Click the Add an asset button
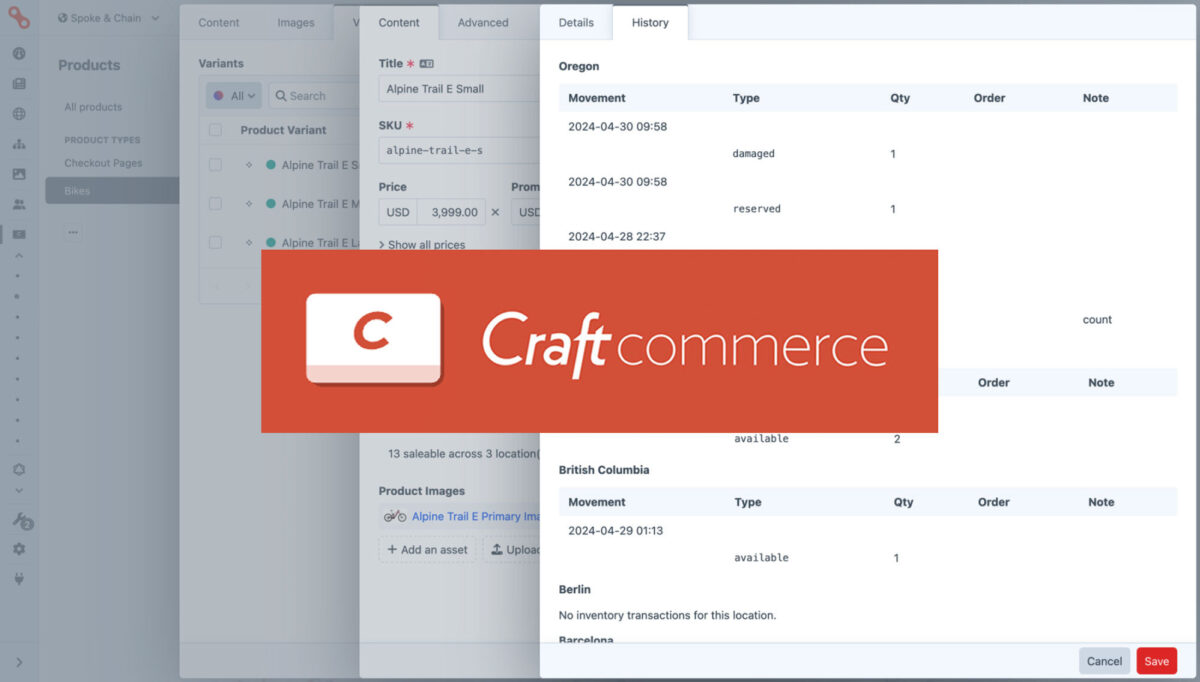This screenshot has height=682, width=1200. tap(427, 549)
